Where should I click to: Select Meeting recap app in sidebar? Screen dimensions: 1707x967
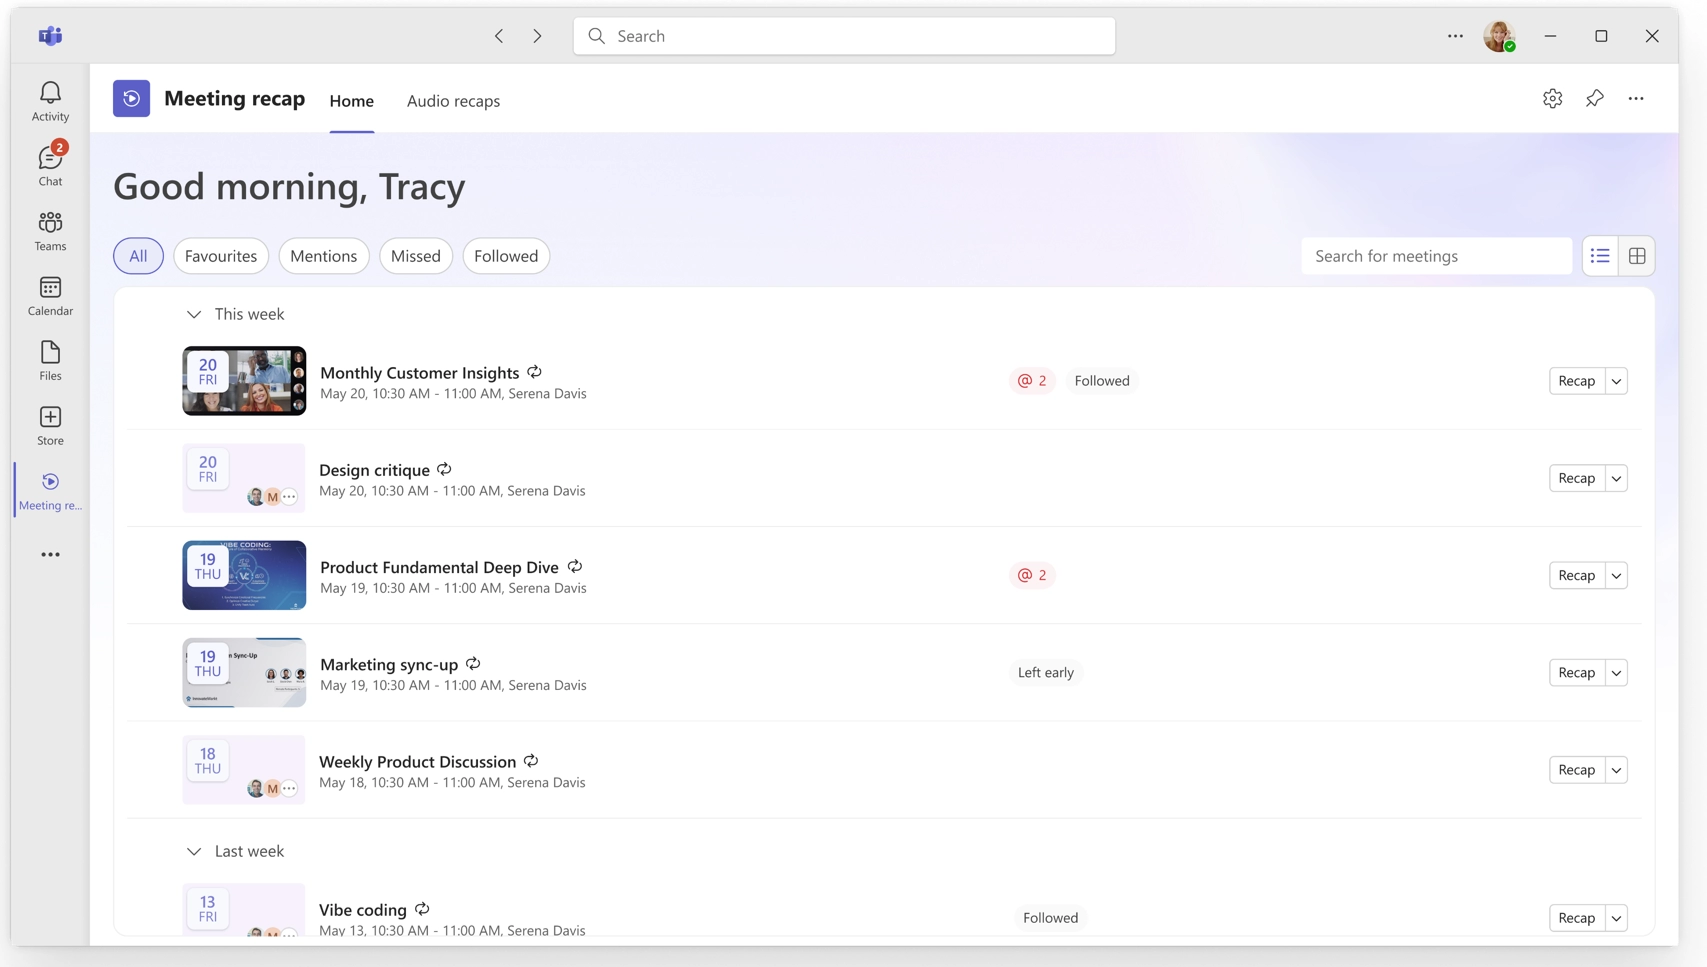[x=50, y=490]
